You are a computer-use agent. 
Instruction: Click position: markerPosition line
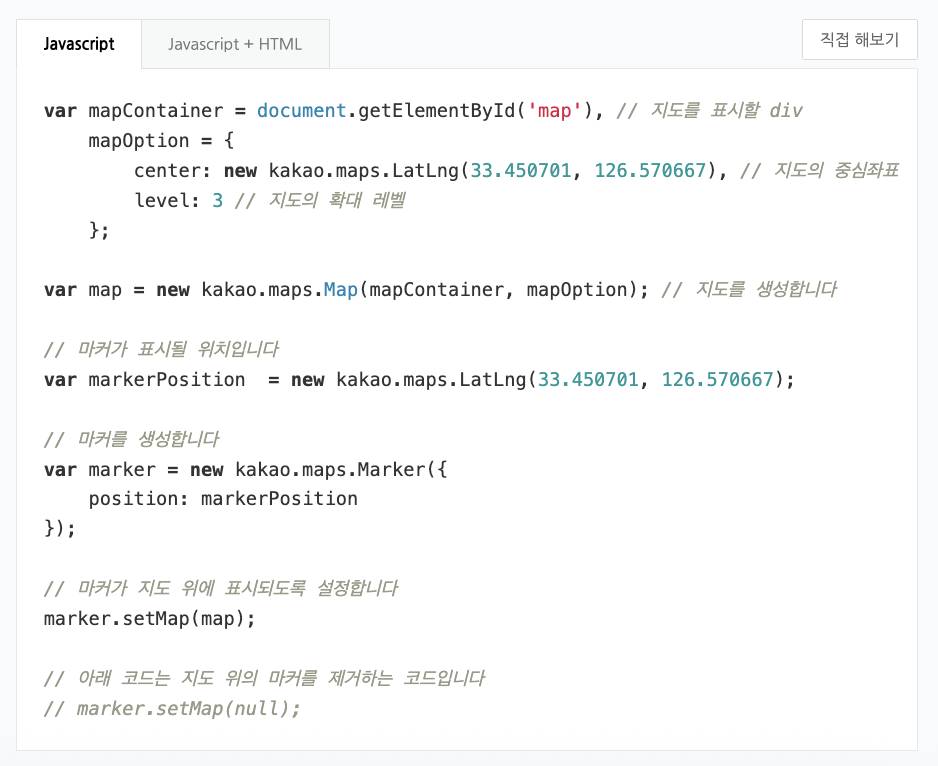tap(223, 499)
